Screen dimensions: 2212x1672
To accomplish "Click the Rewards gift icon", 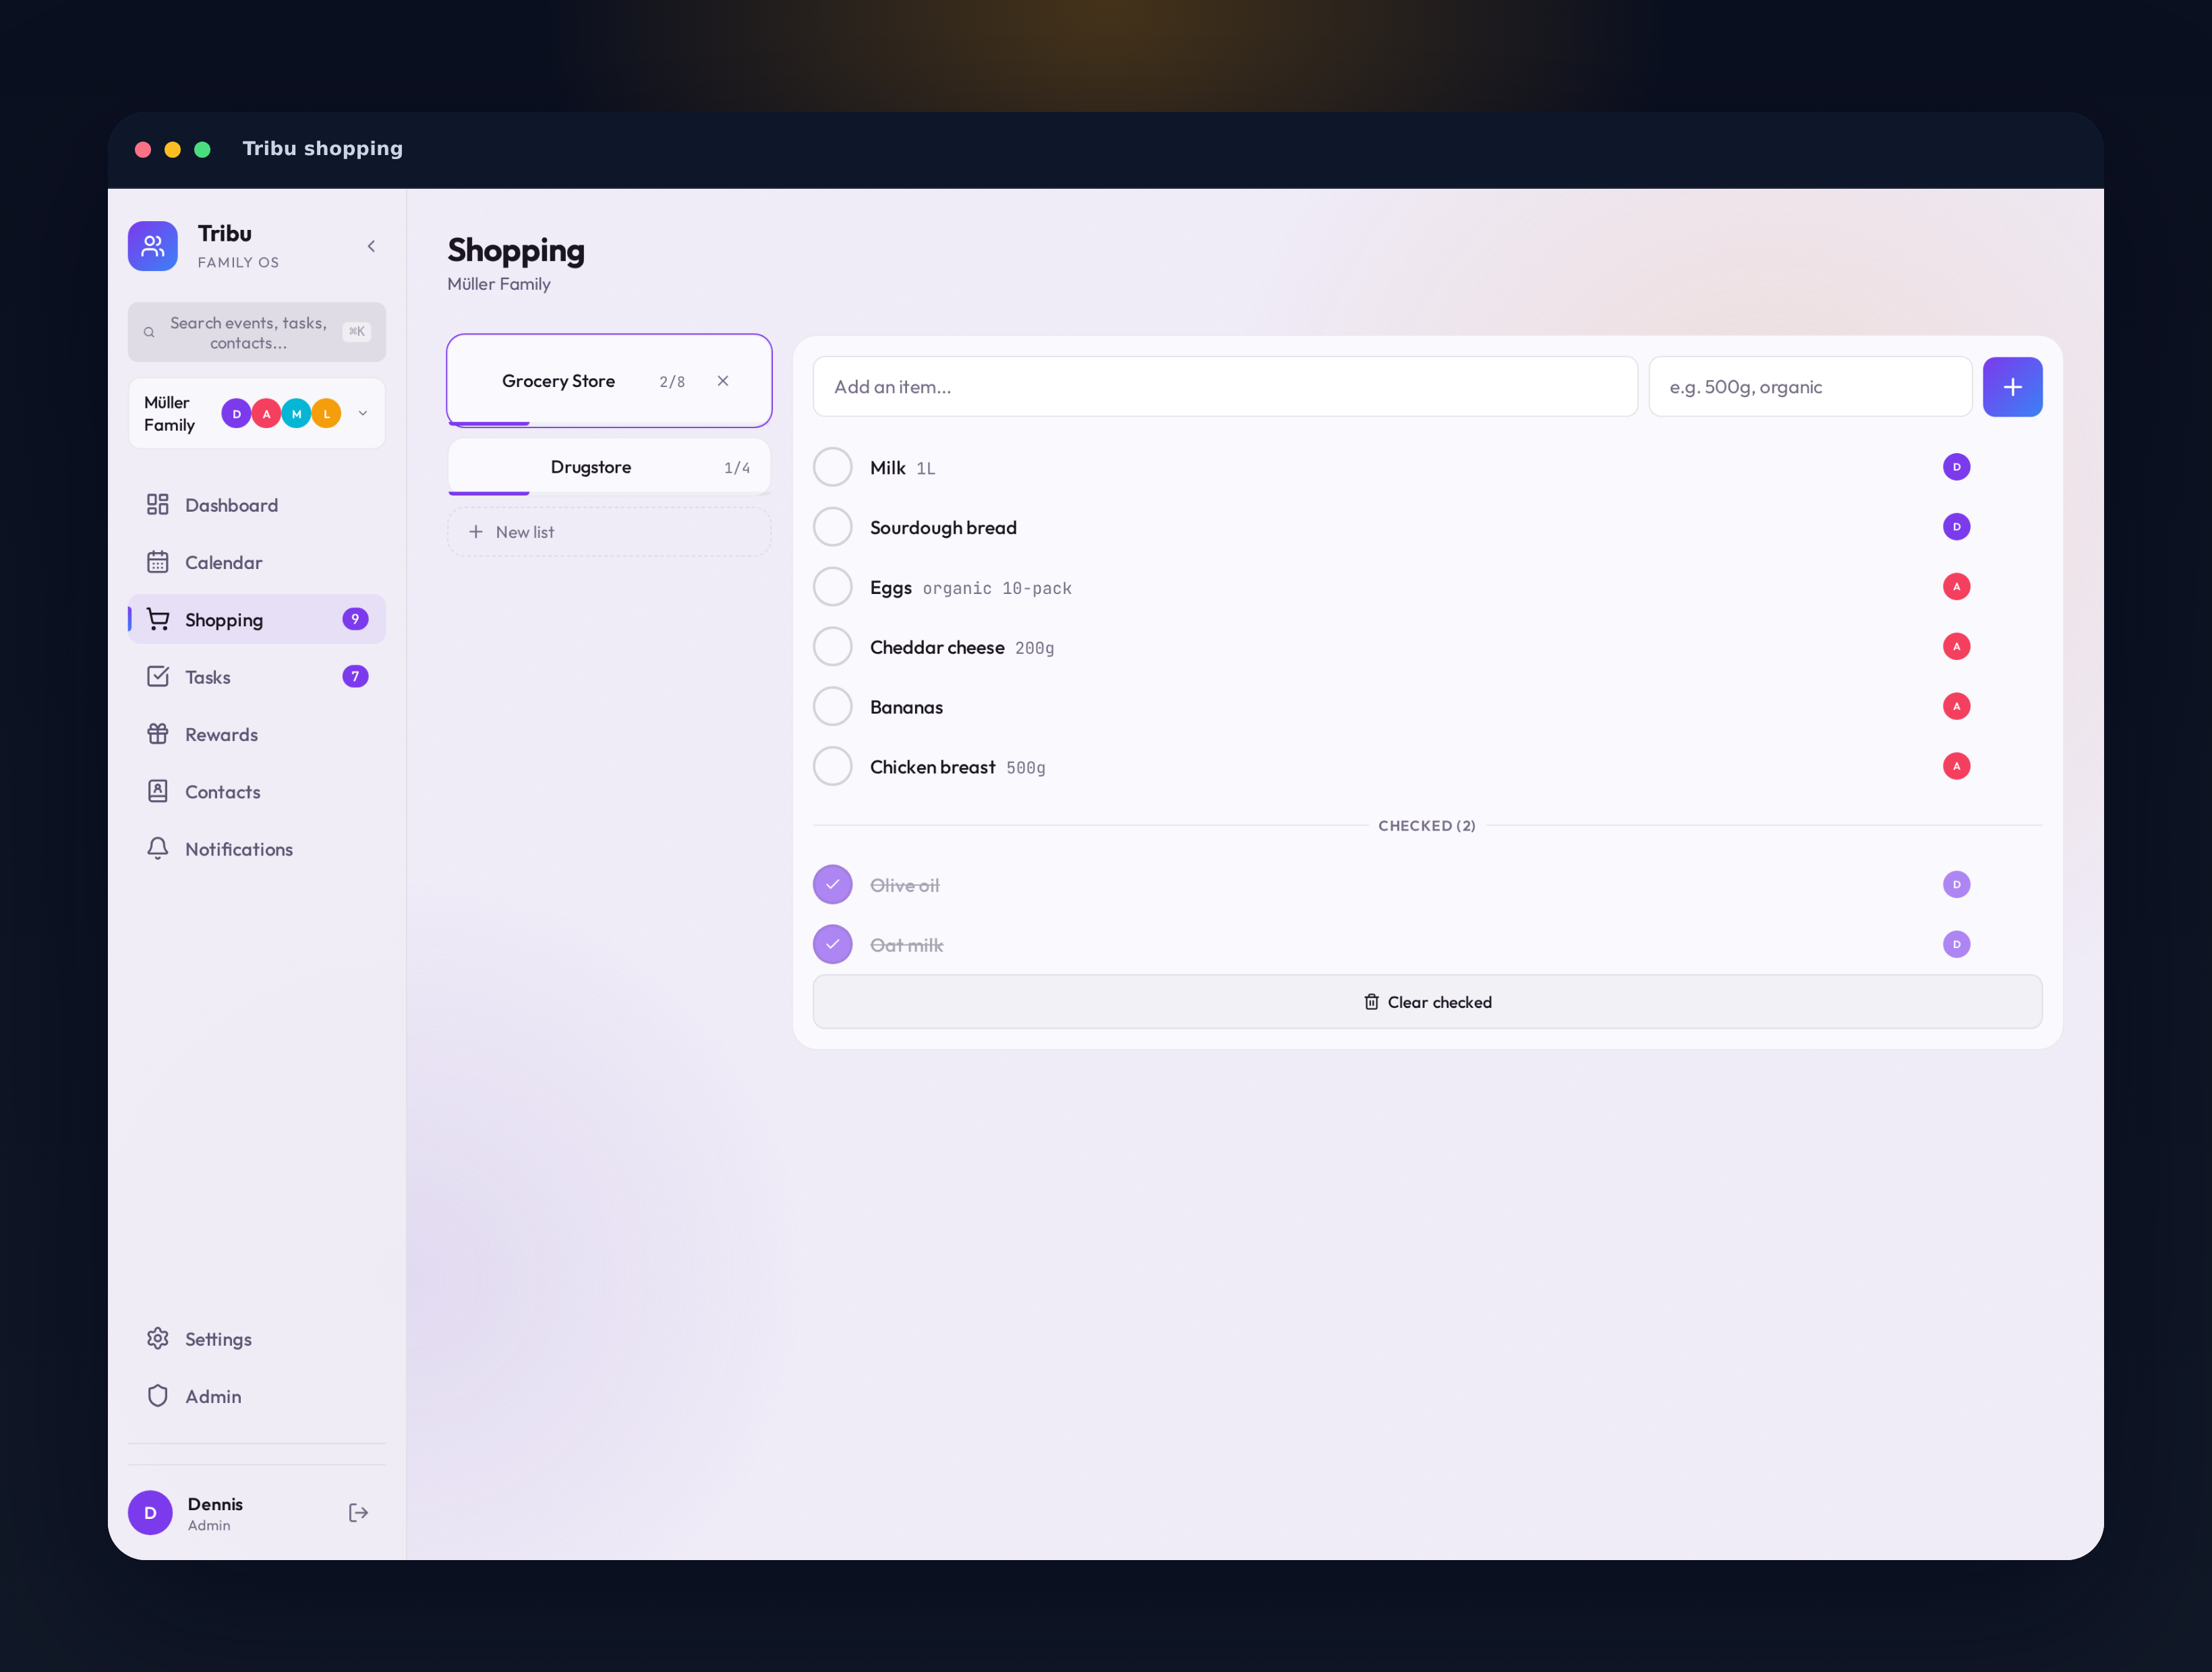I will (158, 734).
